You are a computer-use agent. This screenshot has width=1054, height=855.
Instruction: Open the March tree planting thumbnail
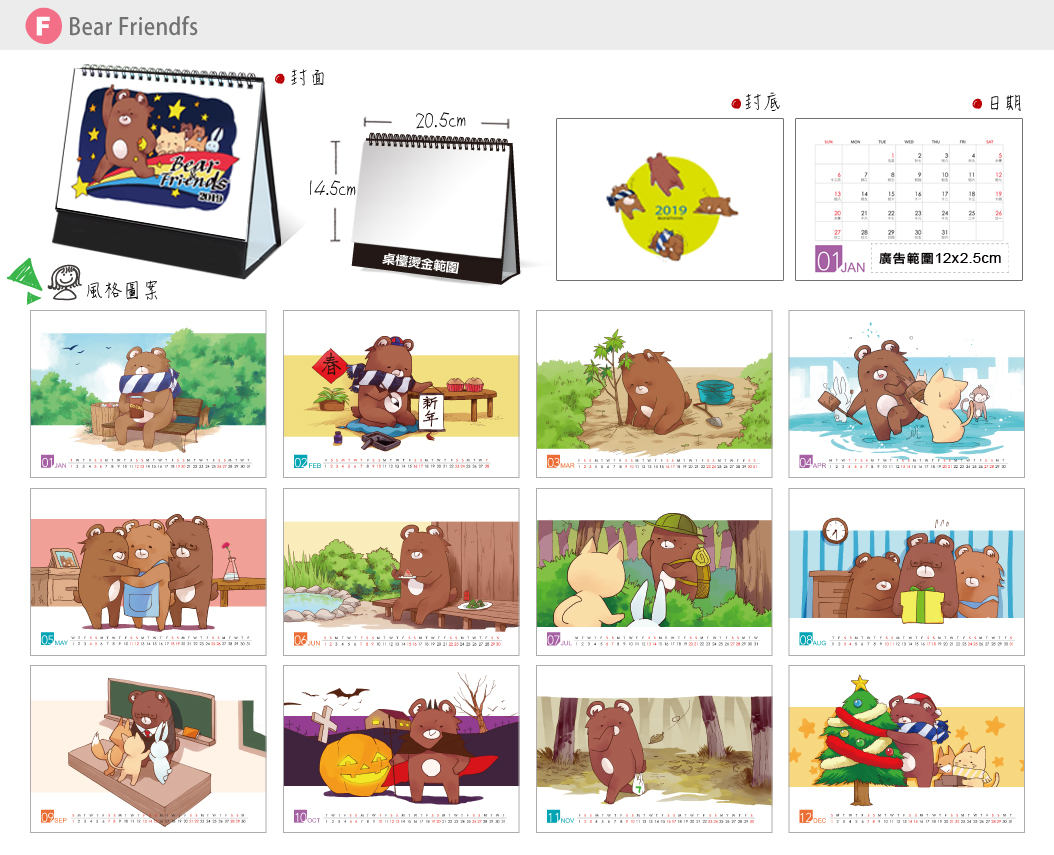pos(654,394)
